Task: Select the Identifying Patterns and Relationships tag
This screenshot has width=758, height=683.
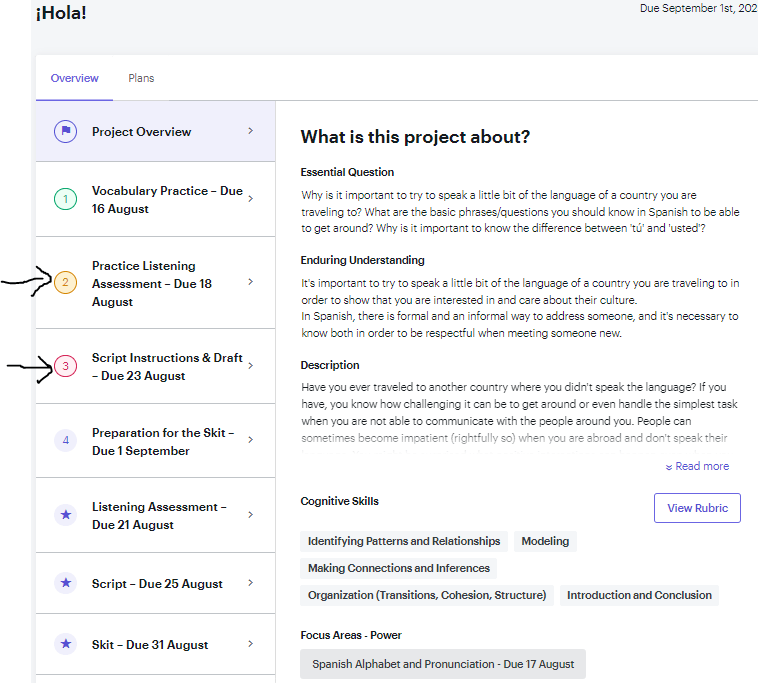Action: [x=404, y=541]
